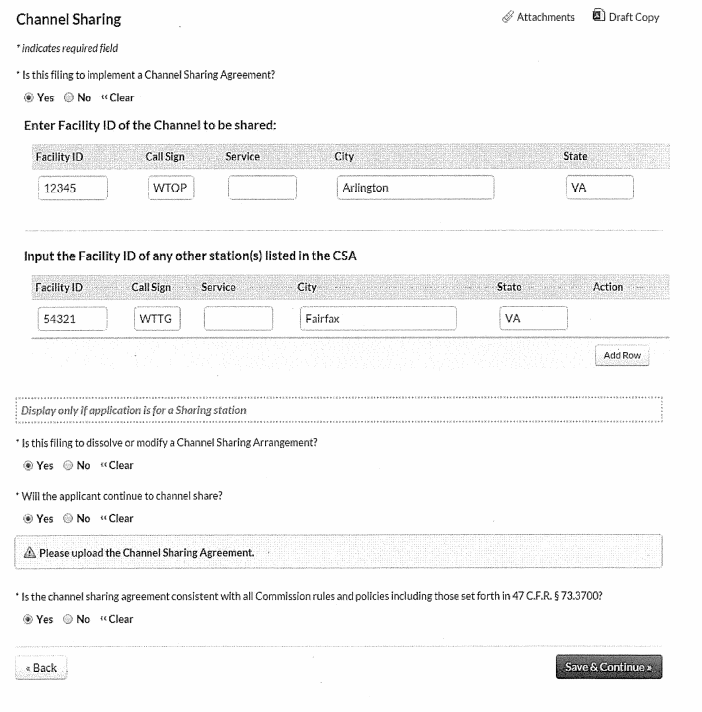Click the Attachments paperclip icon
The width and height of the screenshot is (702, 712).
(x=508, y=17)
